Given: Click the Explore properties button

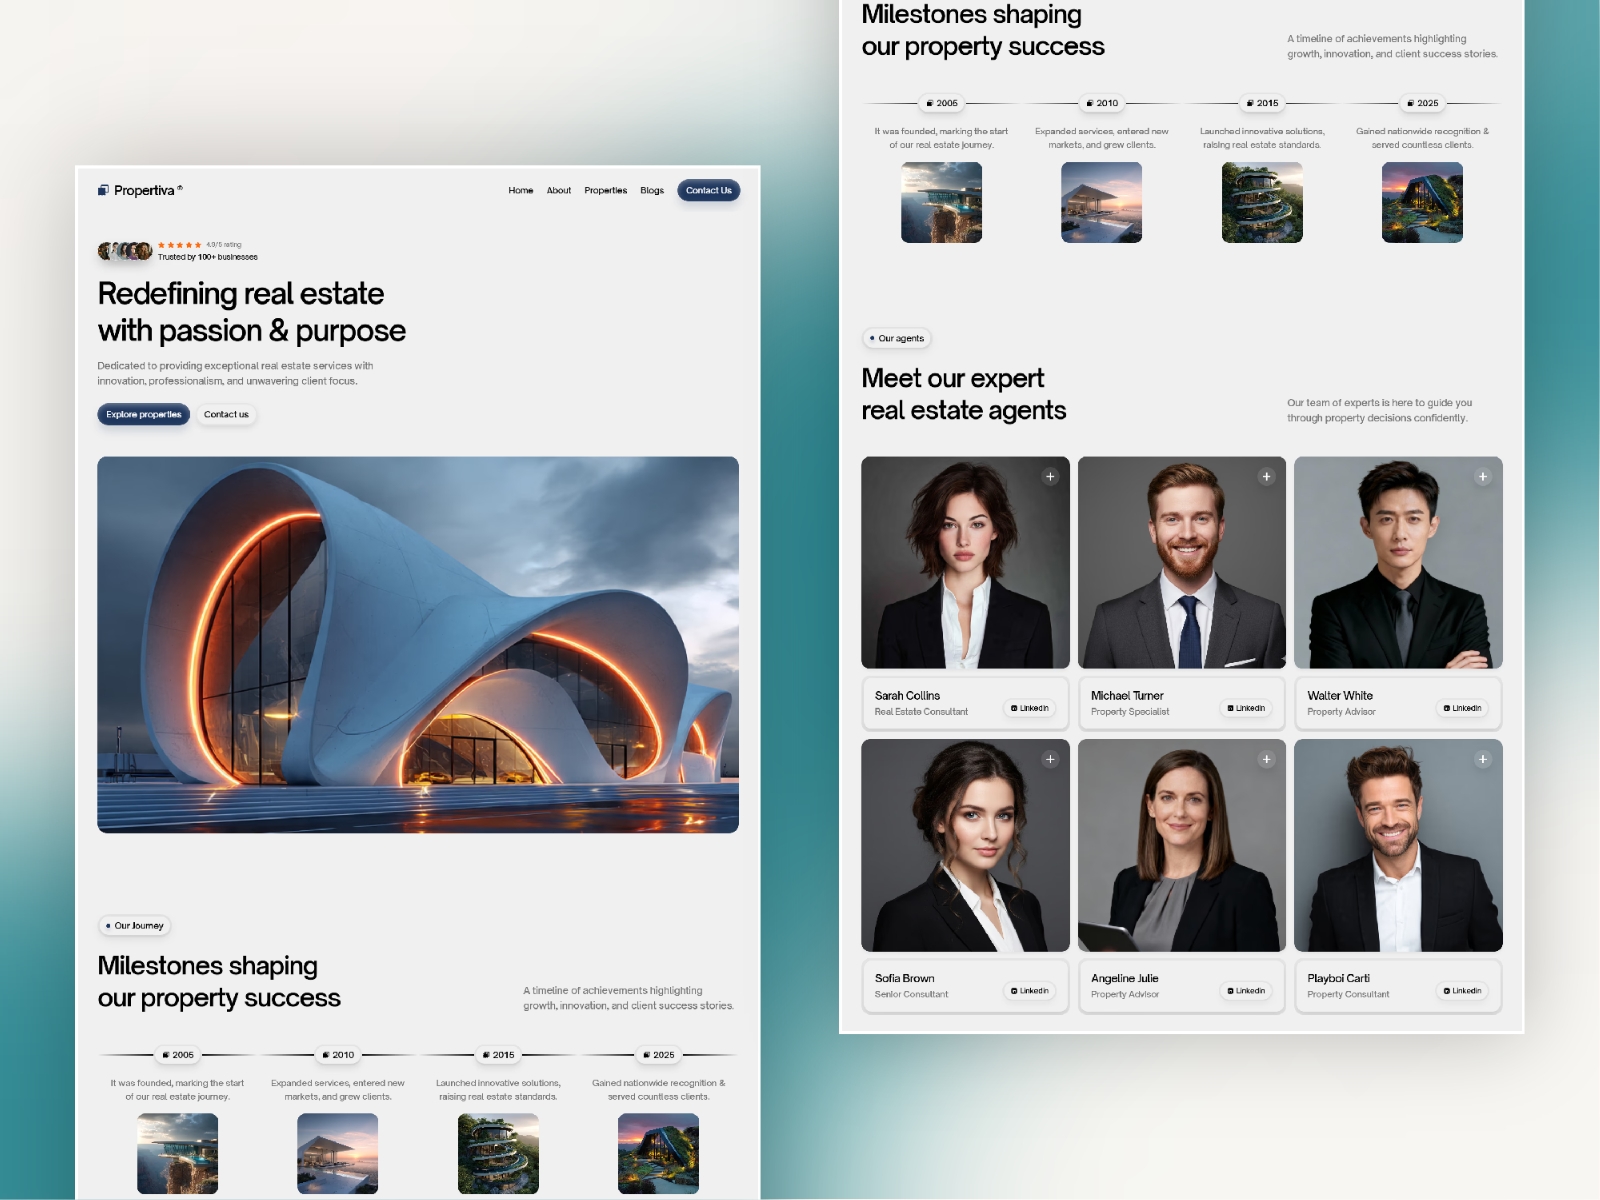Looking at the screenshot, I should coord(143,414).
